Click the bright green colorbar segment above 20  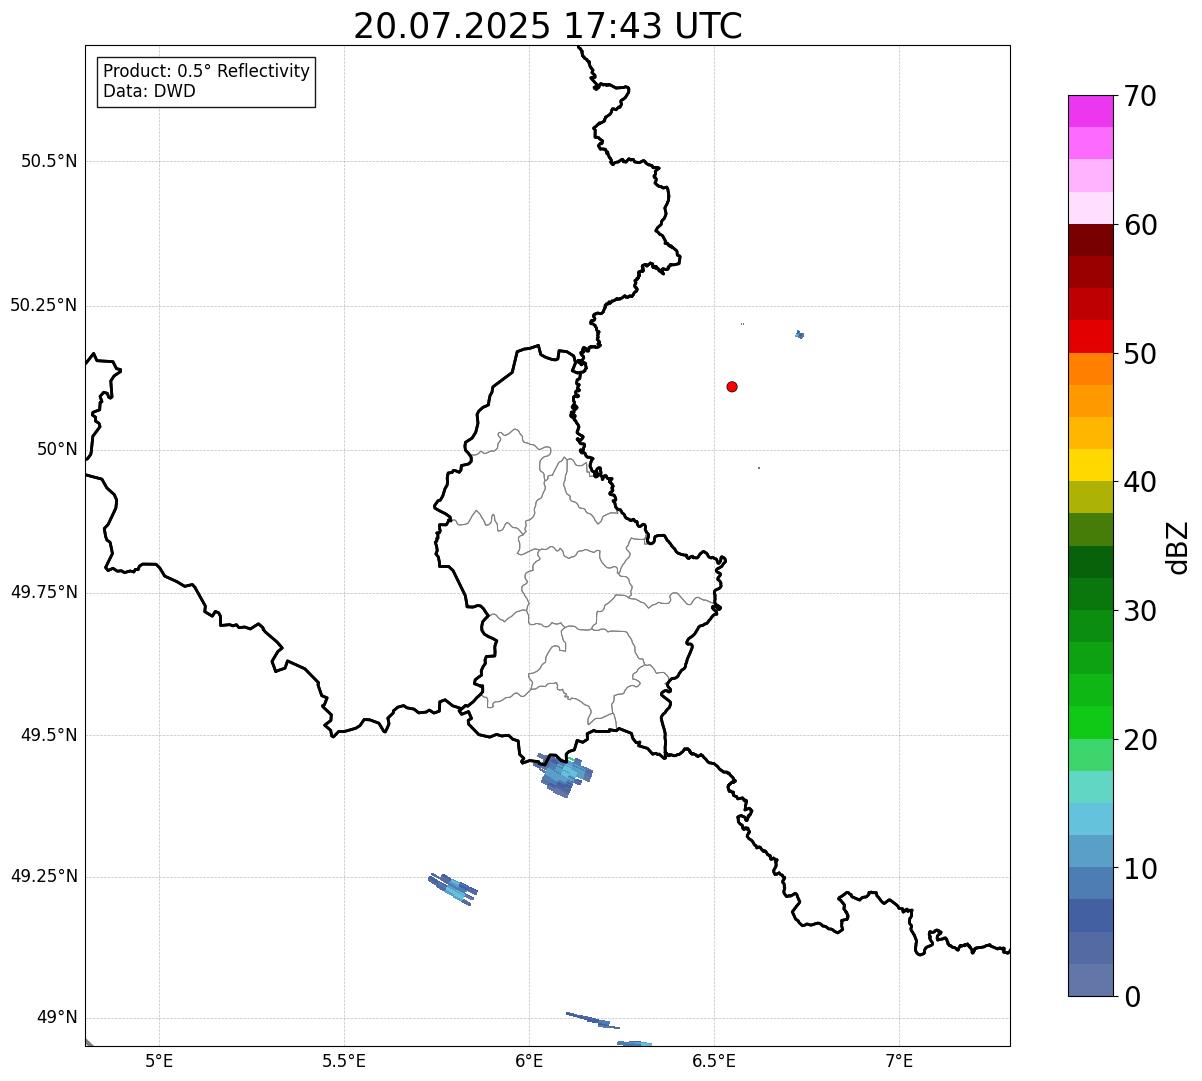[x=1090, y=722]
